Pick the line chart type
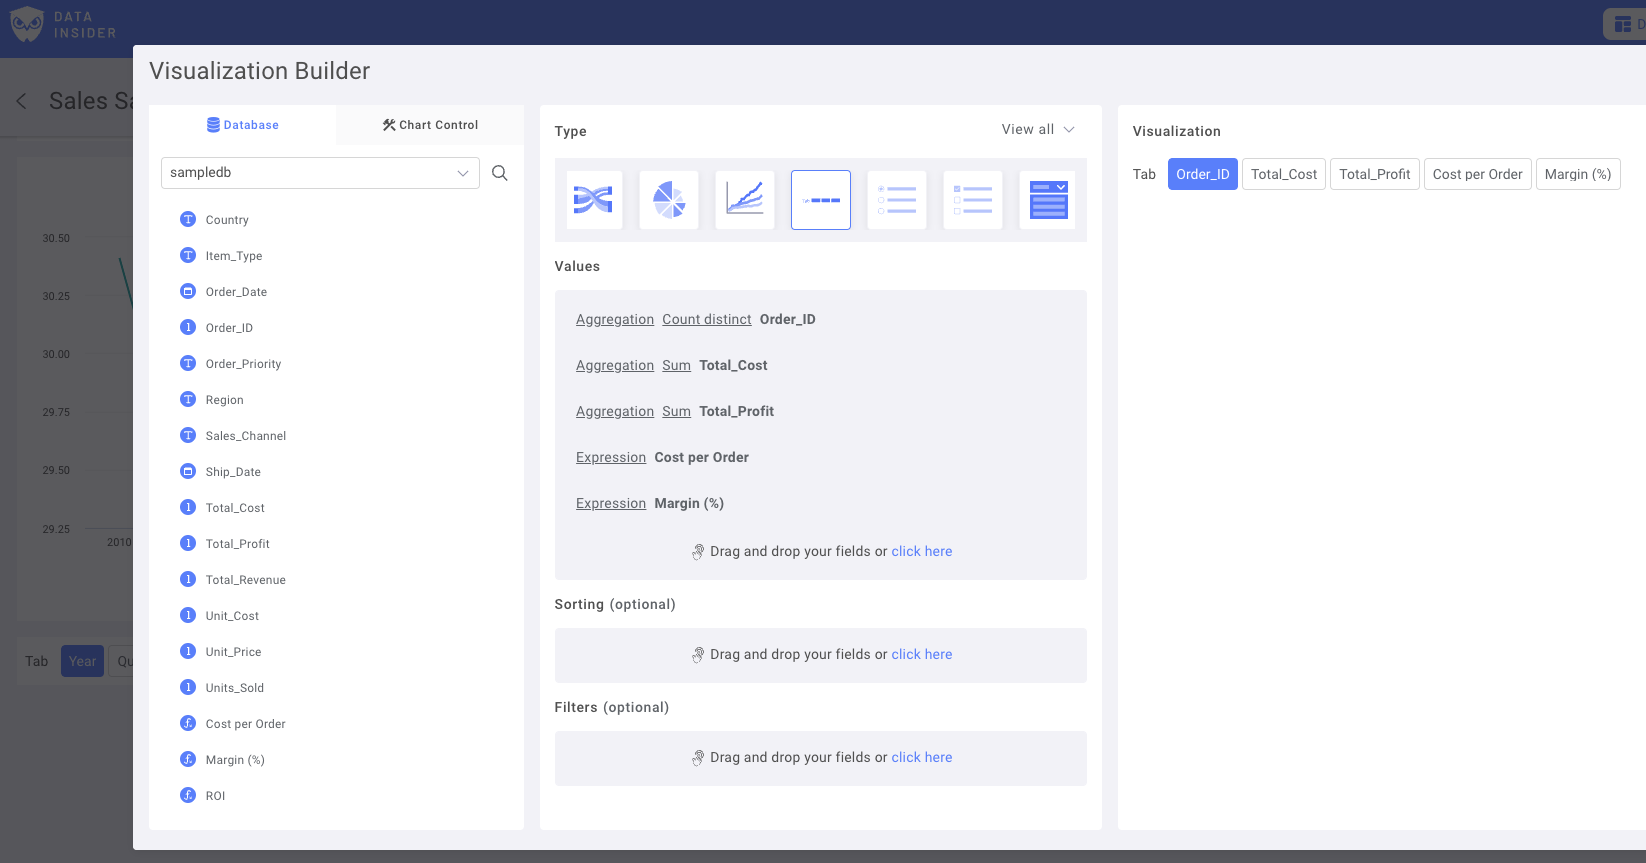The height and width of the screenshot is (863, 1646). (x=745, y=200)
